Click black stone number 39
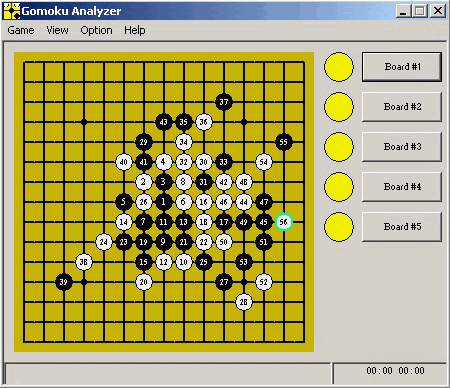The height and width of the screenshot is (388, 450). coord(64,282)
